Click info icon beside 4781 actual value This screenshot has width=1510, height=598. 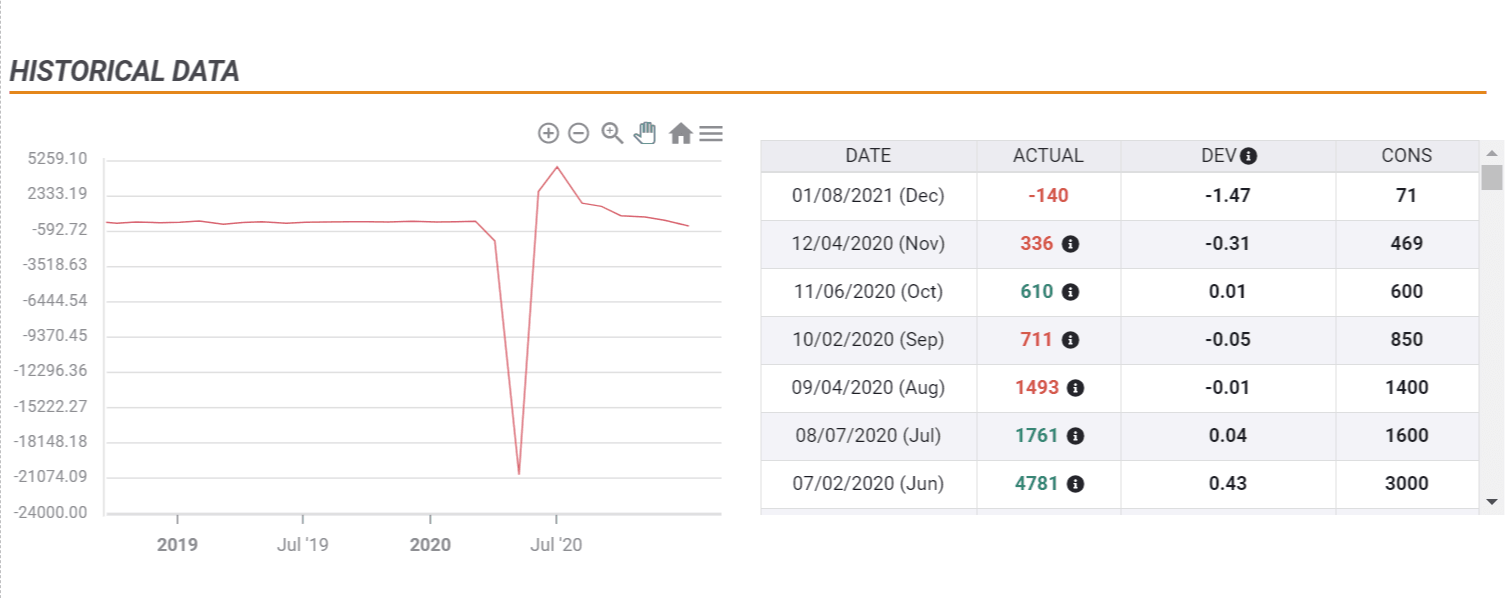point(1075,484)
